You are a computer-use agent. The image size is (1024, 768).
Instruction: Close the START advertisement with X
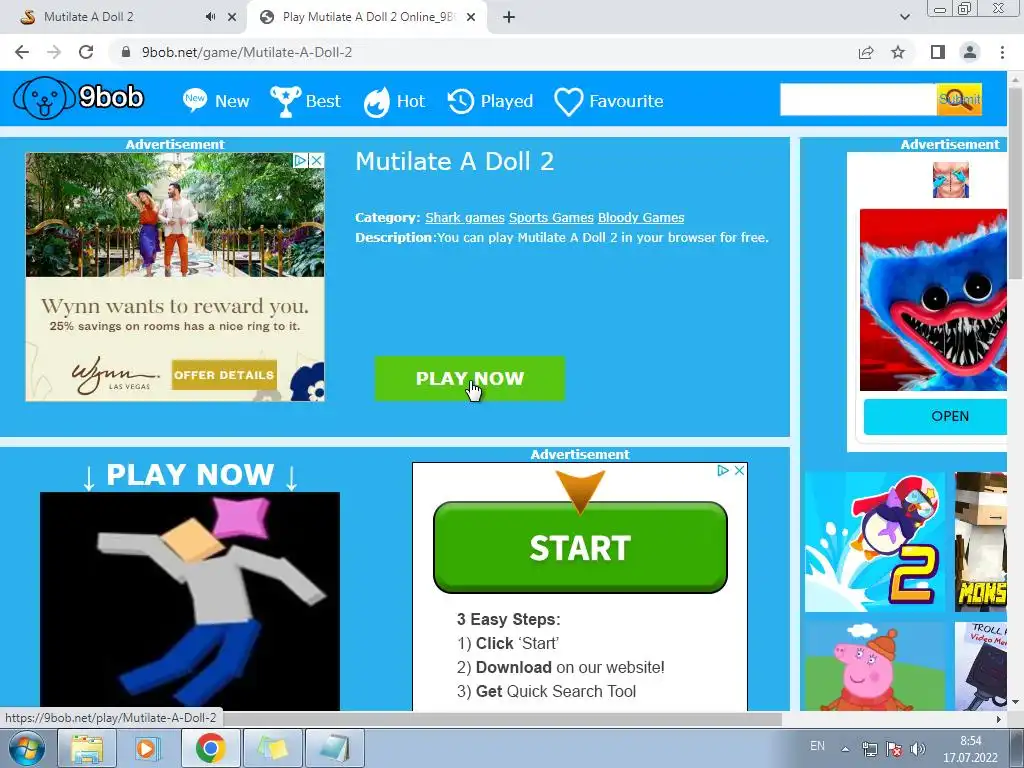pyautogui.click(x=739, y=470)
